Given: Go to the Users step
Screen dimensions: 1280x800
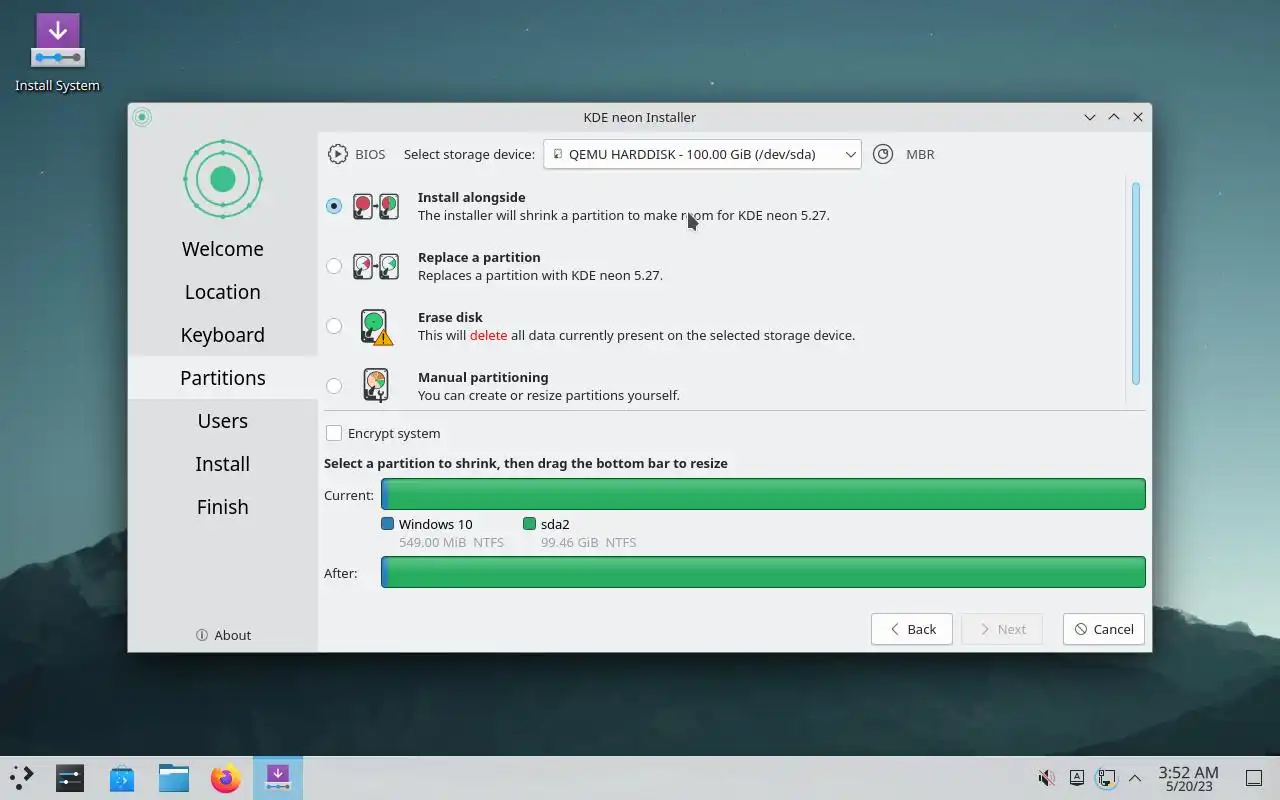Looking at the screenshot, I should pos(223,421).
